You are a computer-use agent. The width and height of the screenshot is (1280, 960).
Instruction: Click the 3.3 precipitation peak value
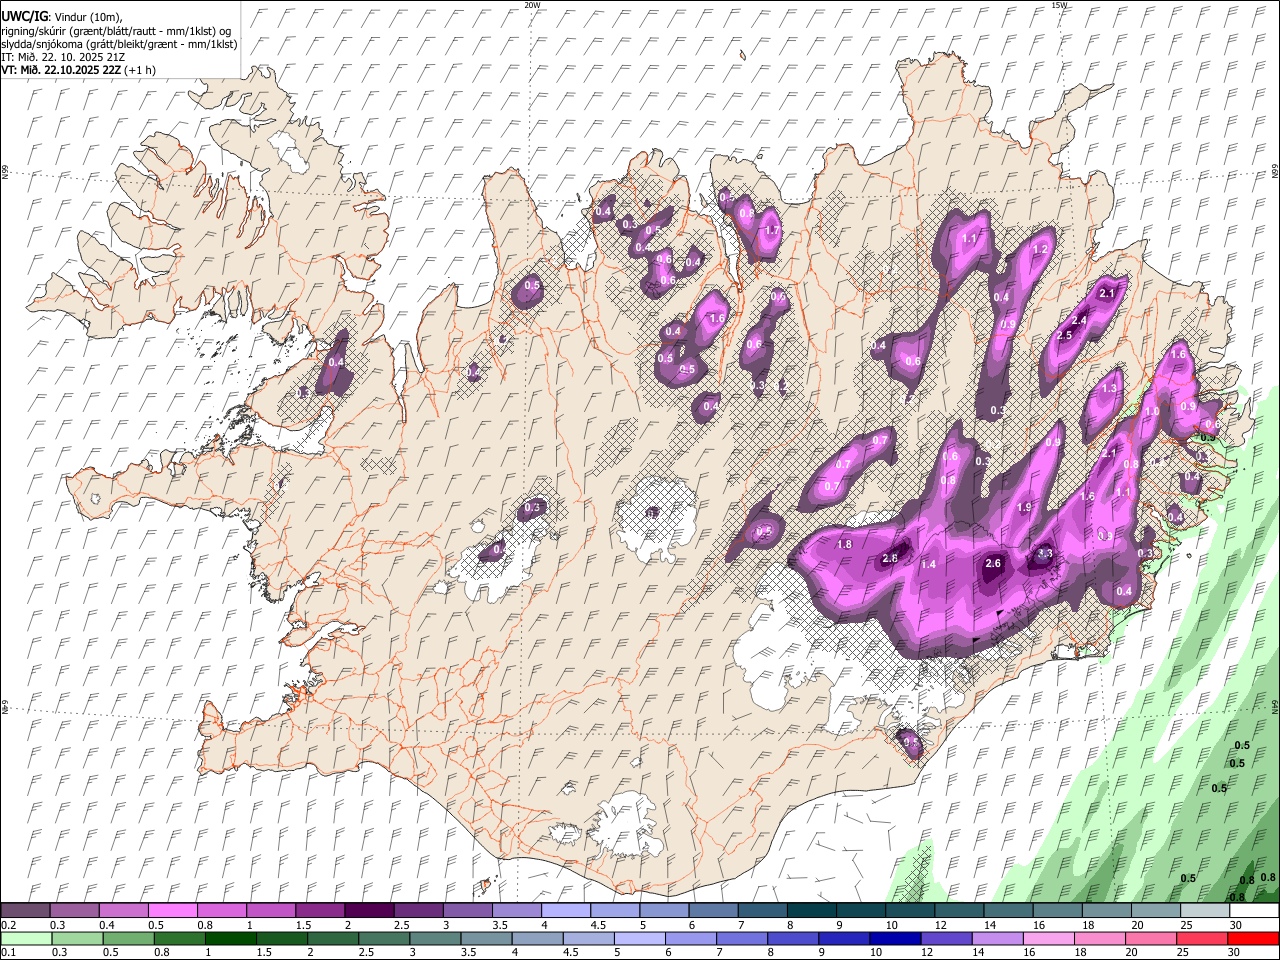coord(1045,554)
